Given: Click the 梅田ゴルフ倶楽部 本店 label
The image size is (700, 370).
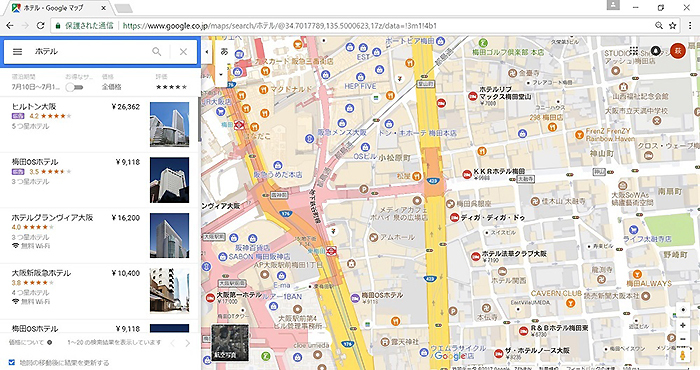Looking at the screenshot, I should point(508,52).
